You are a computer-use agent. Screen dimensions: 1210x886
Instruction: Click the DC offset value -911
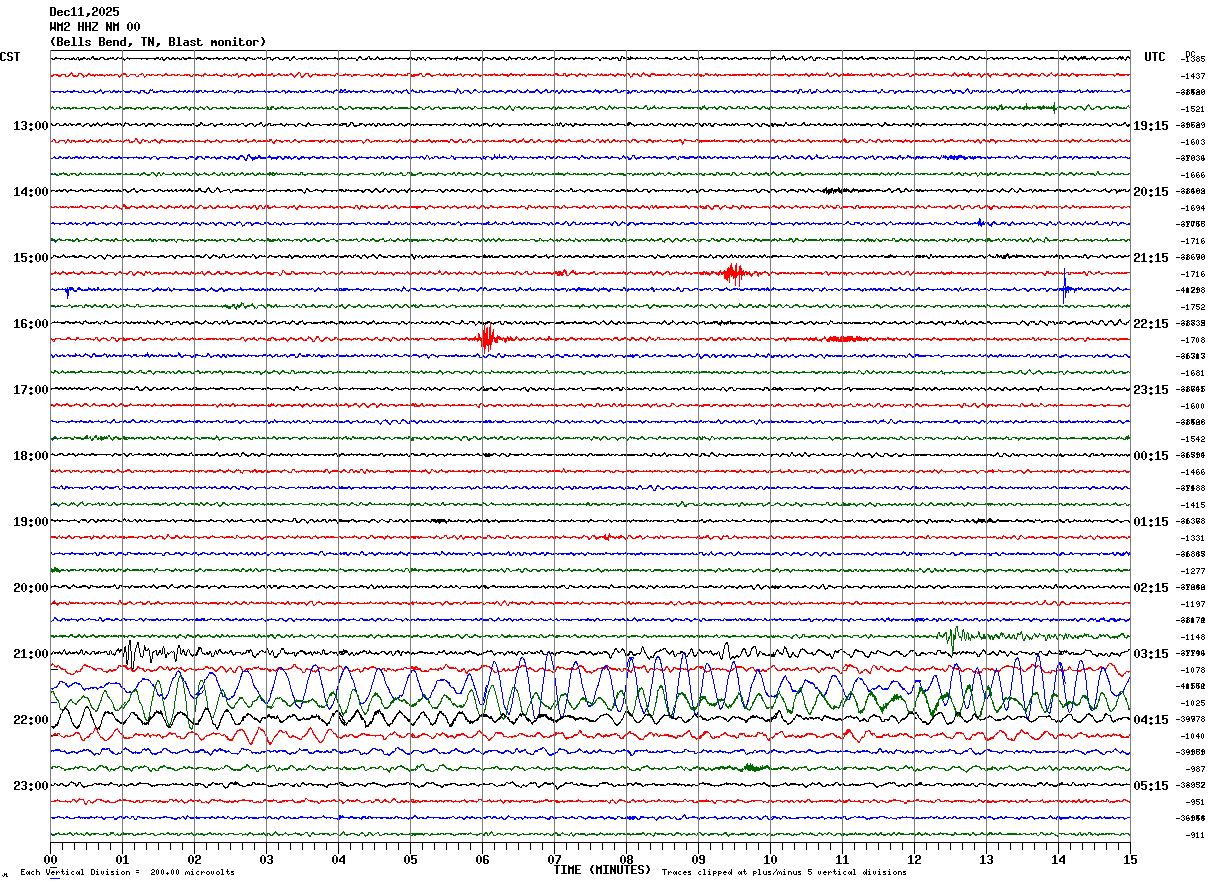1193,835
